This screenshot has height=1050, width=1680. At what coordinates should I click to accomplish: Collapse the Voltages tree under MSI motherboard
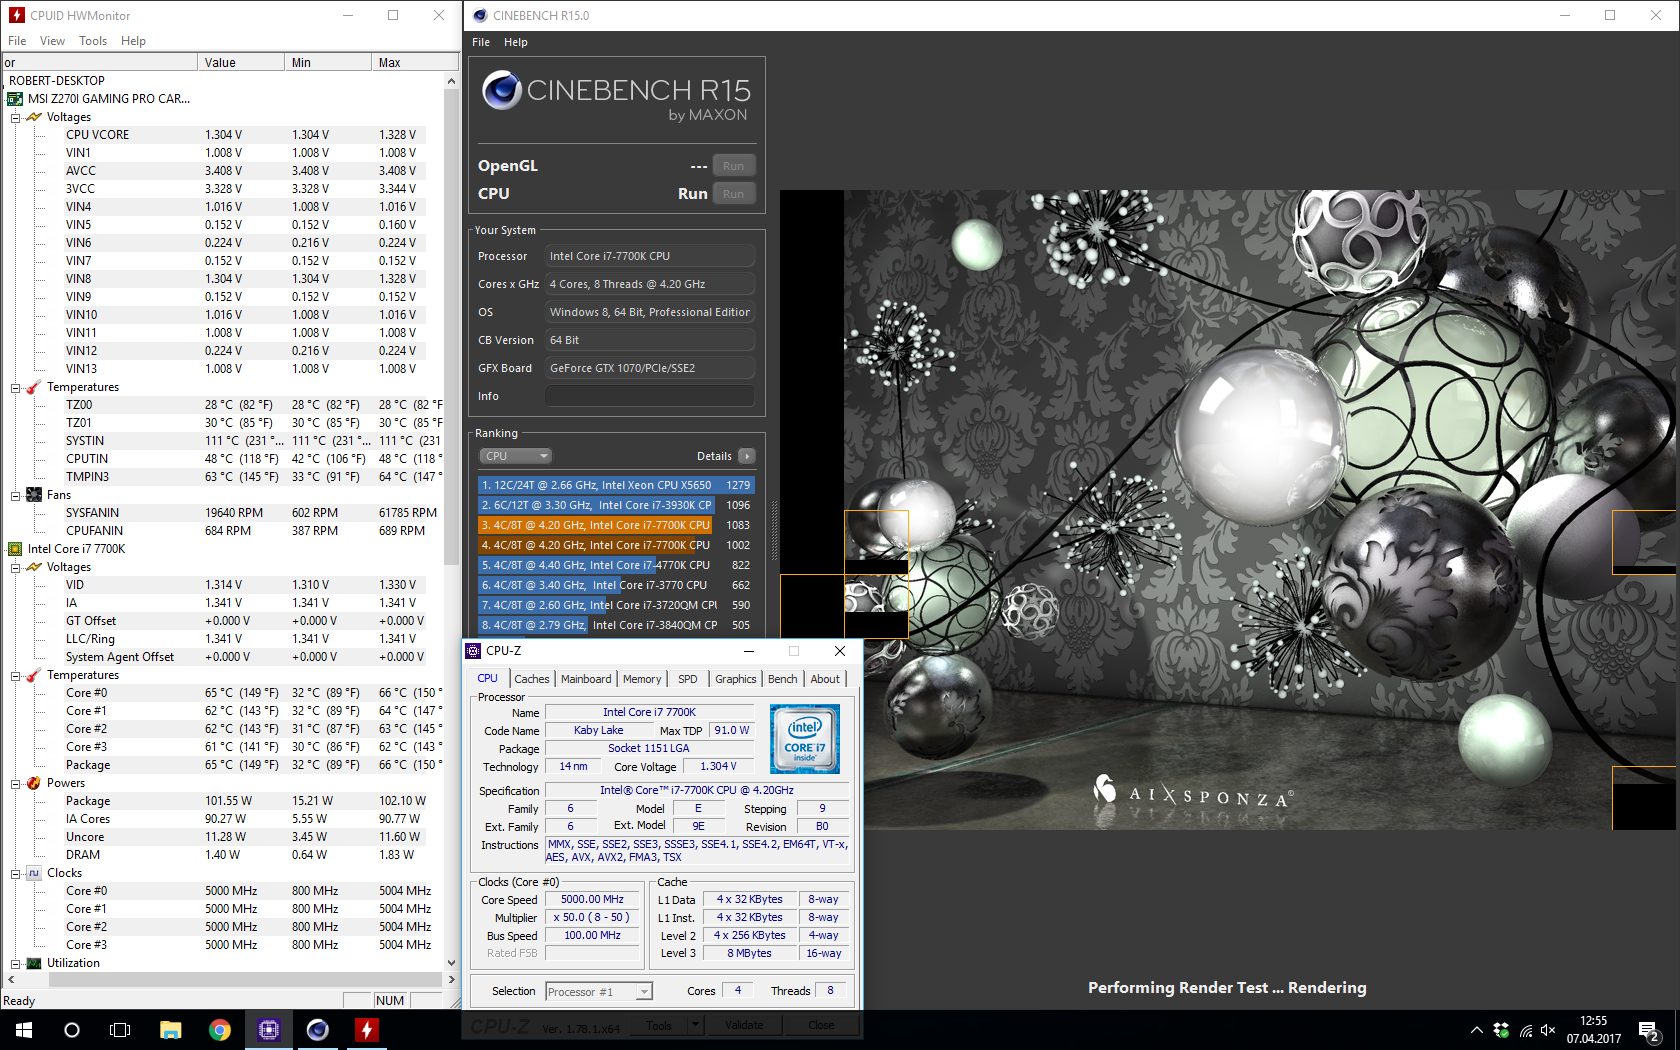click(x=16, y=118)
